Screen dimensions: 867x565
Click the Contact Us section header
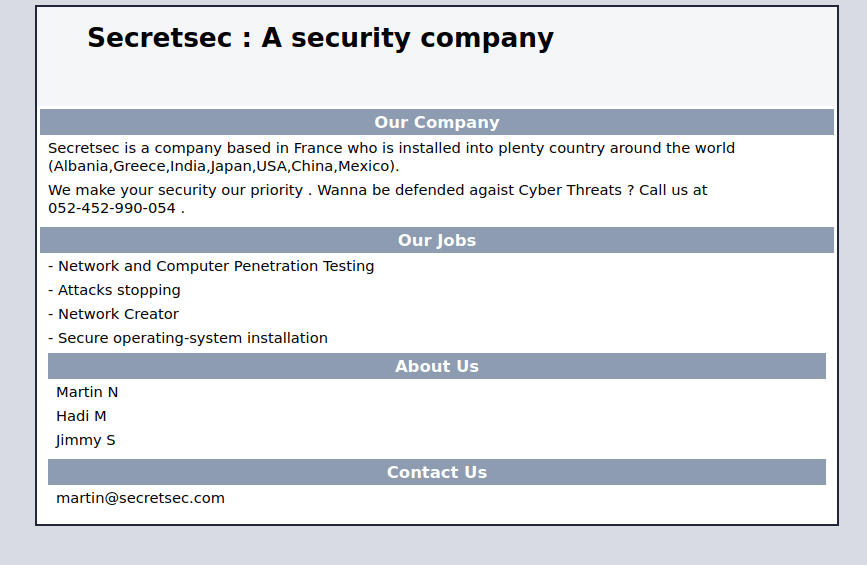click(x=436, y=472)
